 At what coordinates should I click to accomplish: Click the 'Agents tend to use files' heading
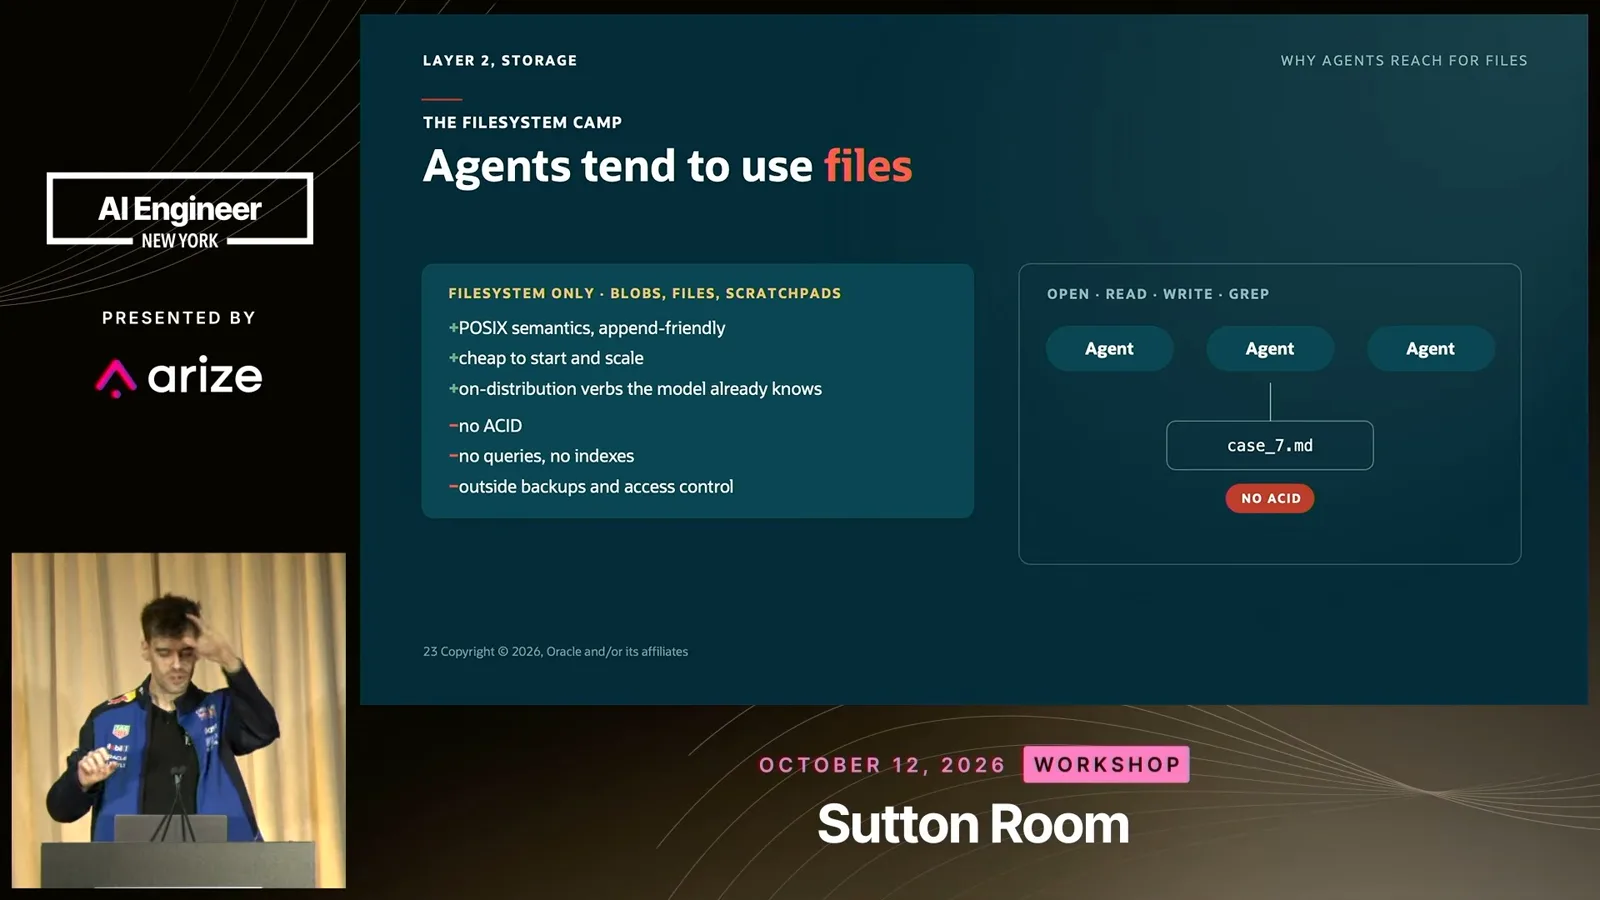(667, 166)
